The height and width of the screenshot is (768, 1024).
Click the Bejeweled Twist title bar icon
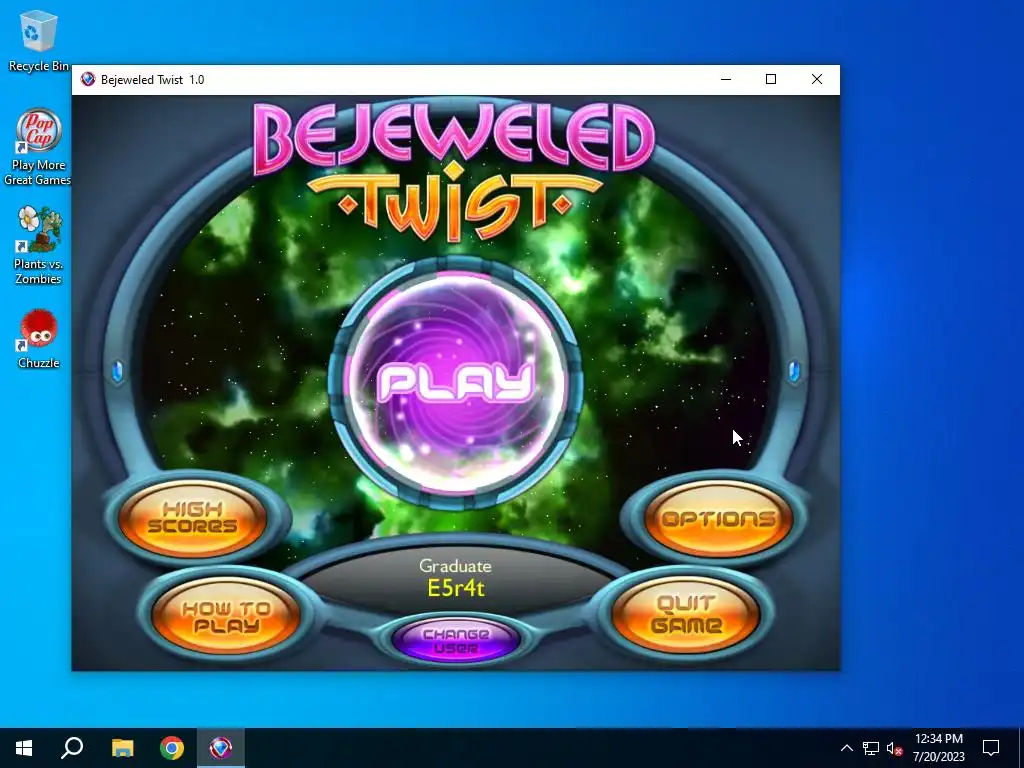coord(88,80)
